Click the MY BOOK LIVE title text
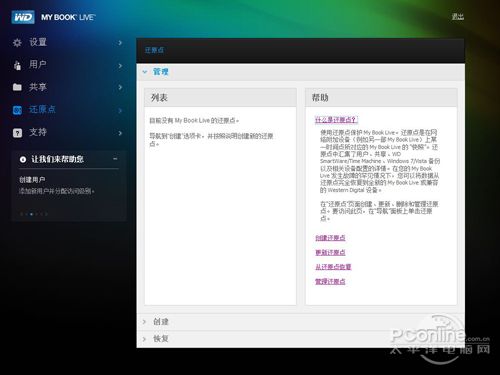This screenshot has width=500, height=375. [68, 17]
